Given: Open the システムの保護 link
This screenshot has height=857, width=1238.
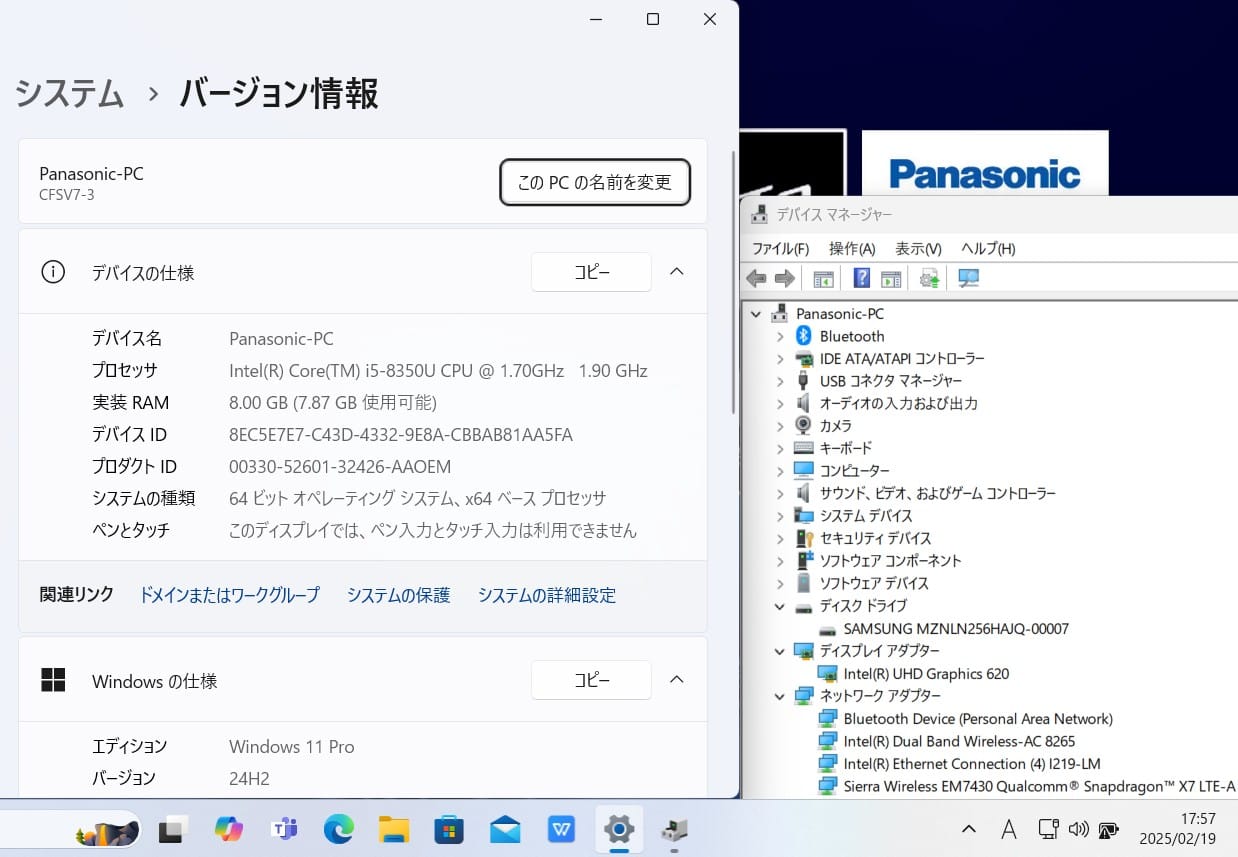Looking at the screenshot, I should click(x=398, y=595).
